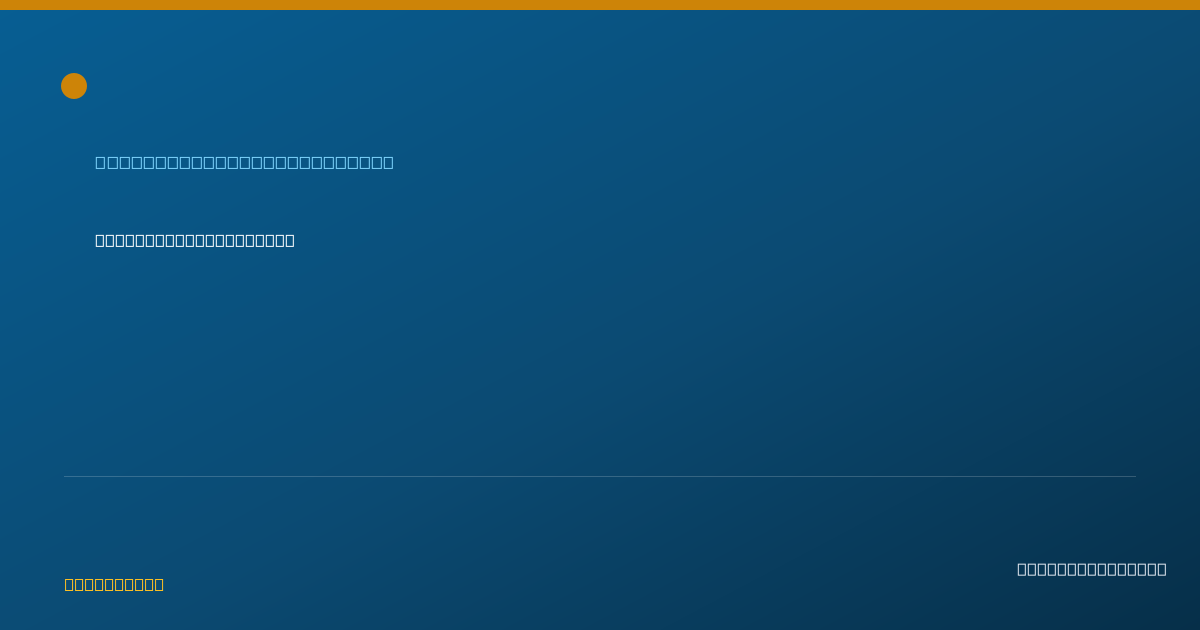The width and height of the screenshot is (1200, 630).
Task: Open the yellow footer link text
Action: 114,584
